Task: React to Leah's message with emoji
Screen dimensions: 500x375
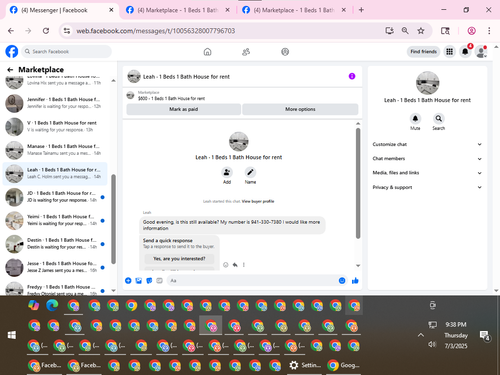Action: 226,265
